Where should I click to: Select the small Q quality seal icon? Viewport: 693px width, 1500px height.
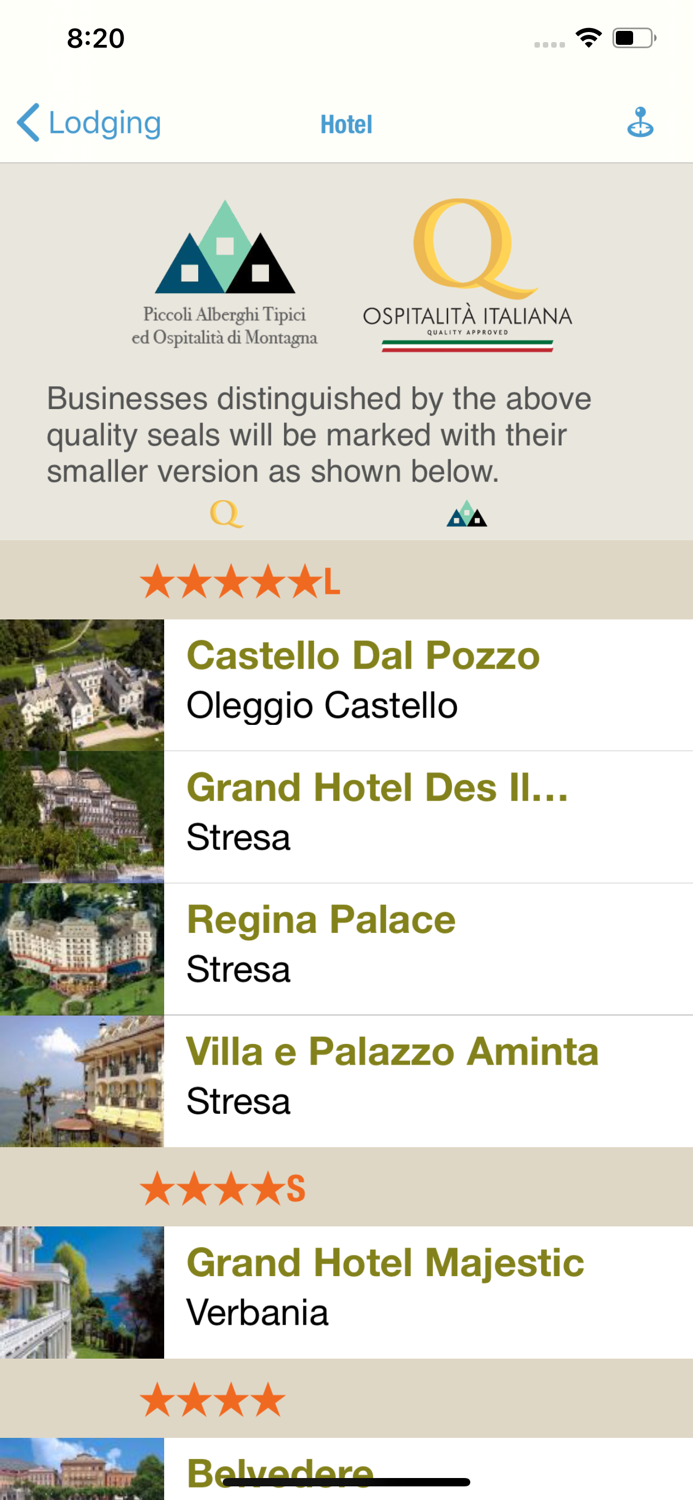[227, 513]
